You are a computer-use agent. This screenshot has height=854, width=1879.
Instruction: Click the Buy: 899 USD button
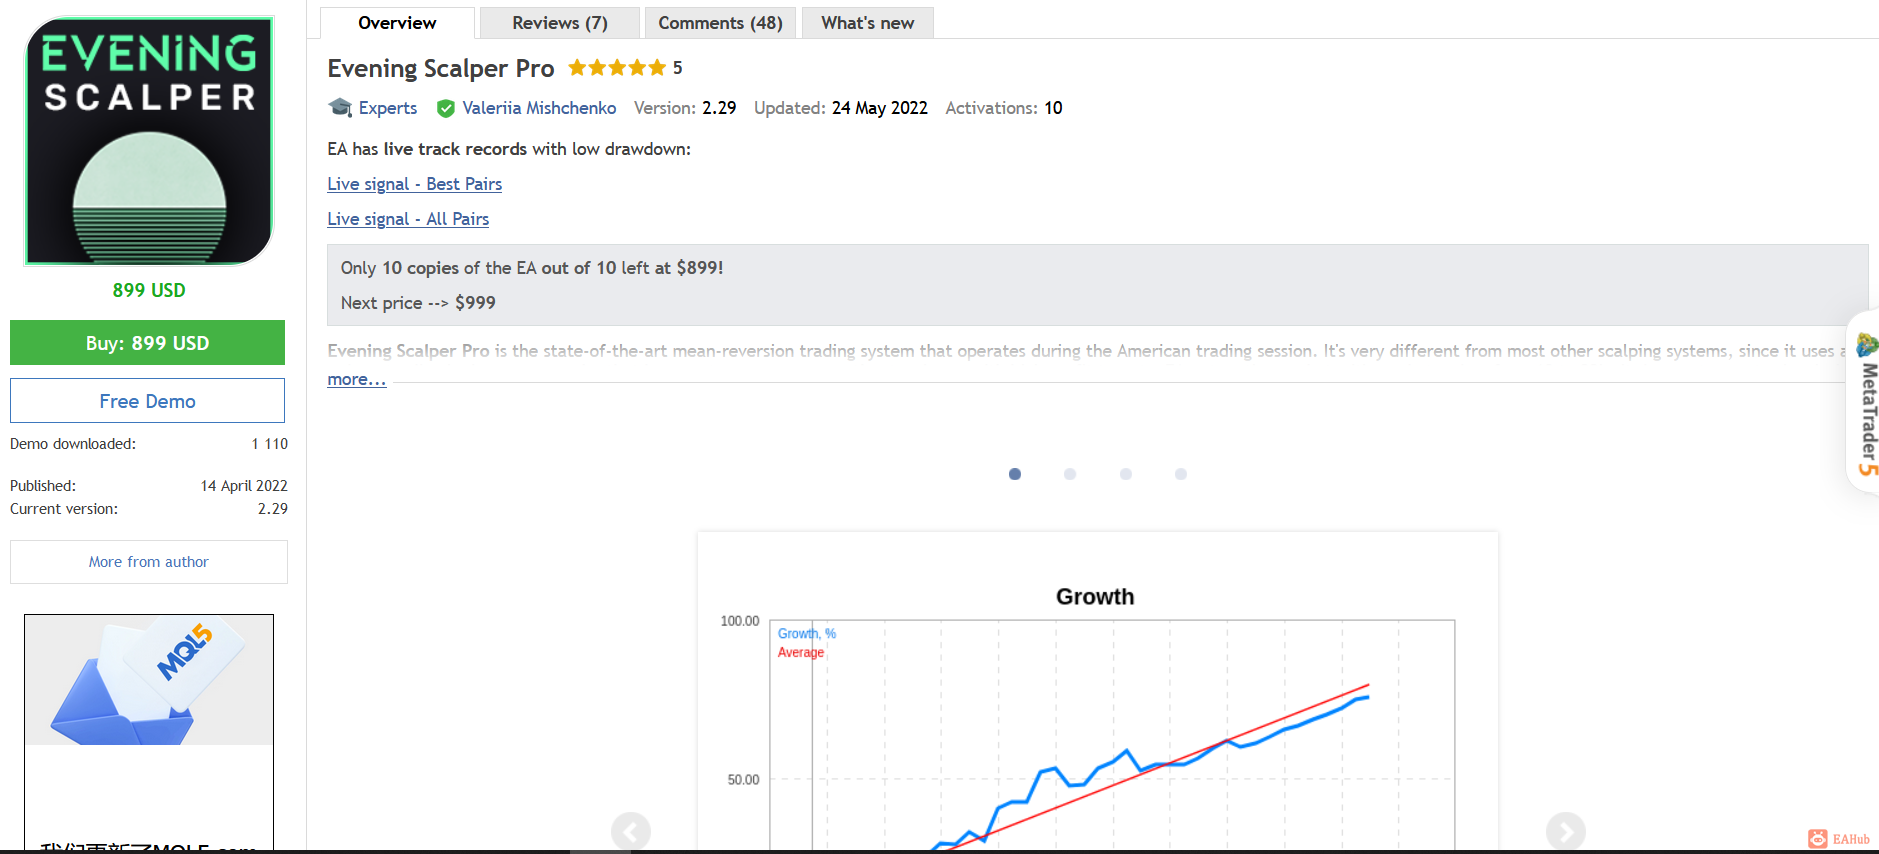coord(148,343)
